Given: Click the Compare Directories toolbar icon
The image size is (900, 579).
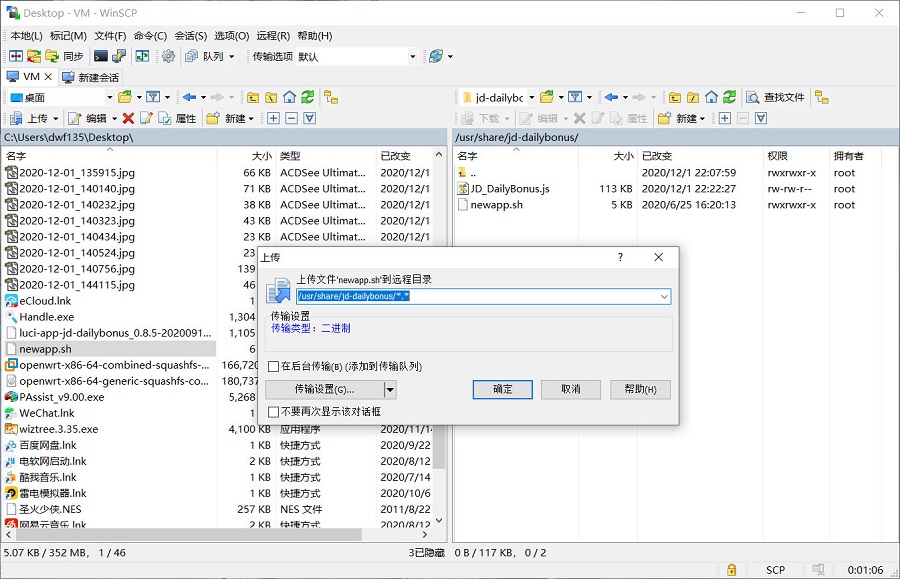Looking at the screenshot, I should click(x=16, y=56).
